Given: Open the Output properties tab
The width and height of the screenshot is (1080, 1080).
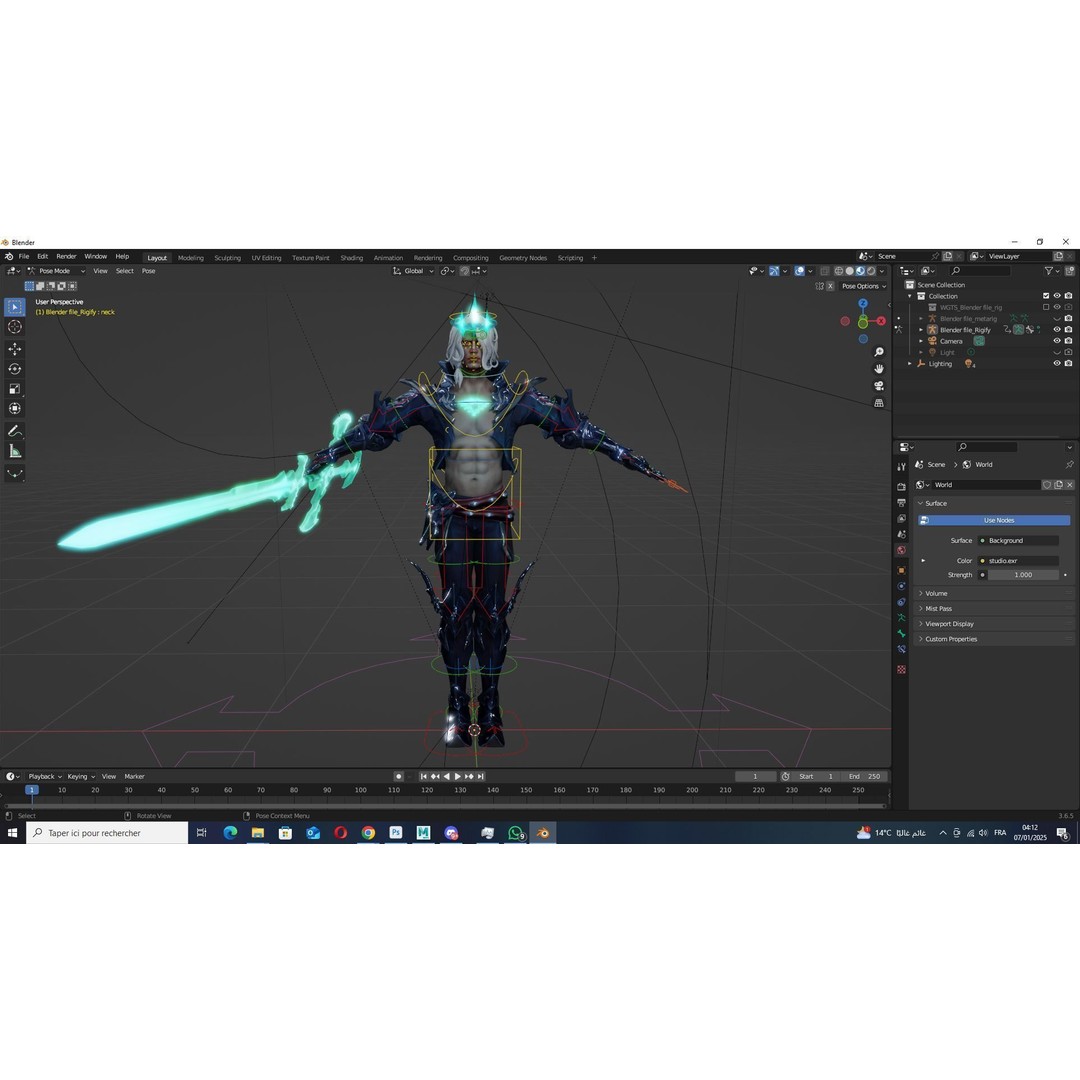Looking at the screenshot, I should point(902,503).
